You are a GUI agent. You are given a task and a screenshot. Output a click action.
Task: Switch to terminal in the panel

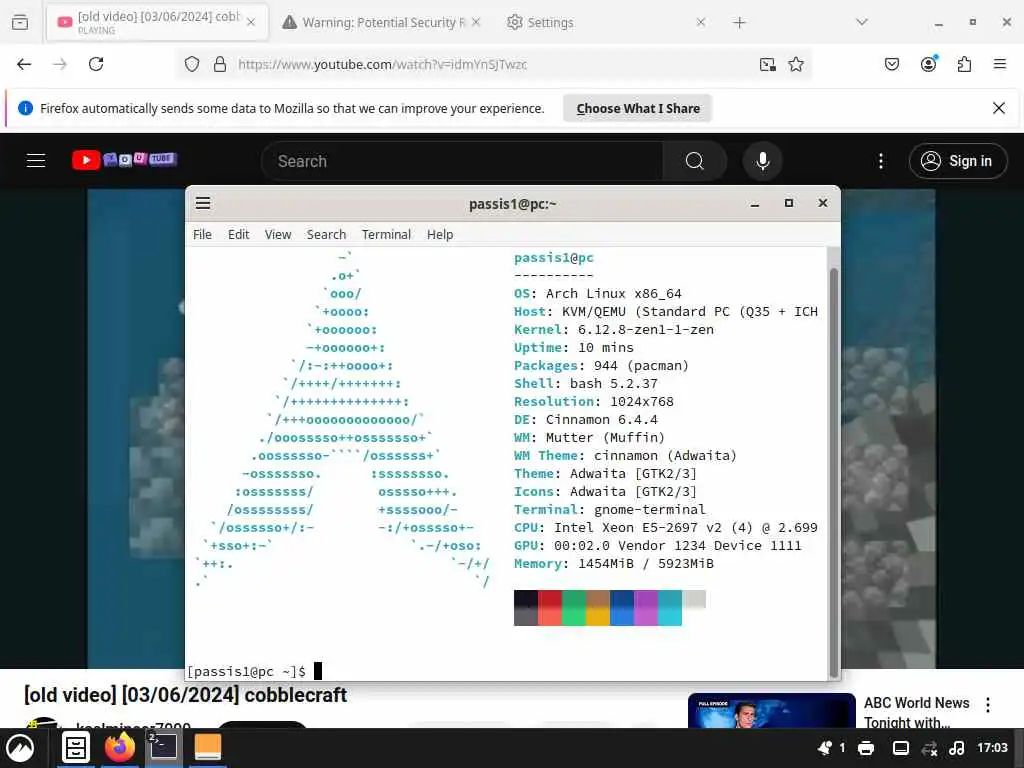coord(163,747)
